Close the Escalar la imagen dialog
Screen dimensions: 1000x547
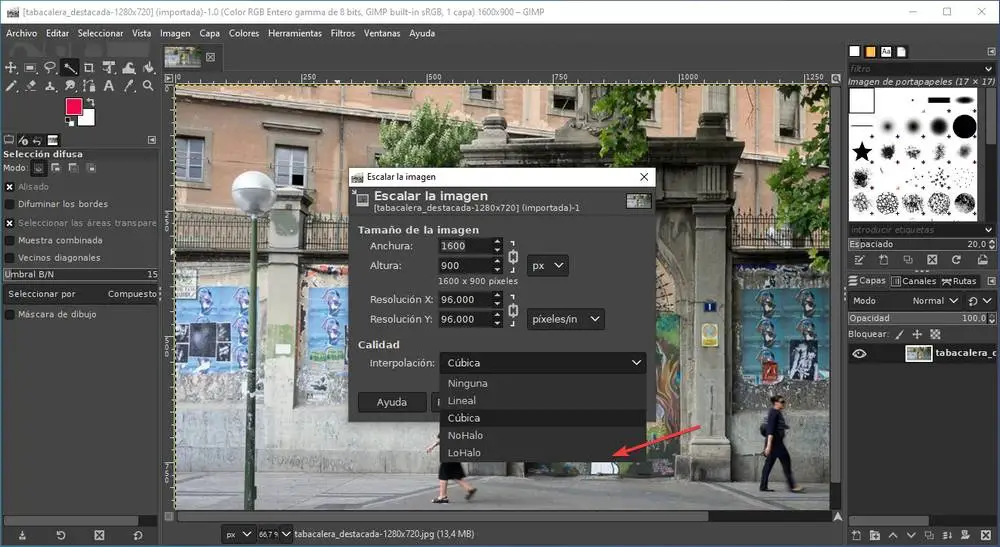pyautogui.click(x=644, y=177)
